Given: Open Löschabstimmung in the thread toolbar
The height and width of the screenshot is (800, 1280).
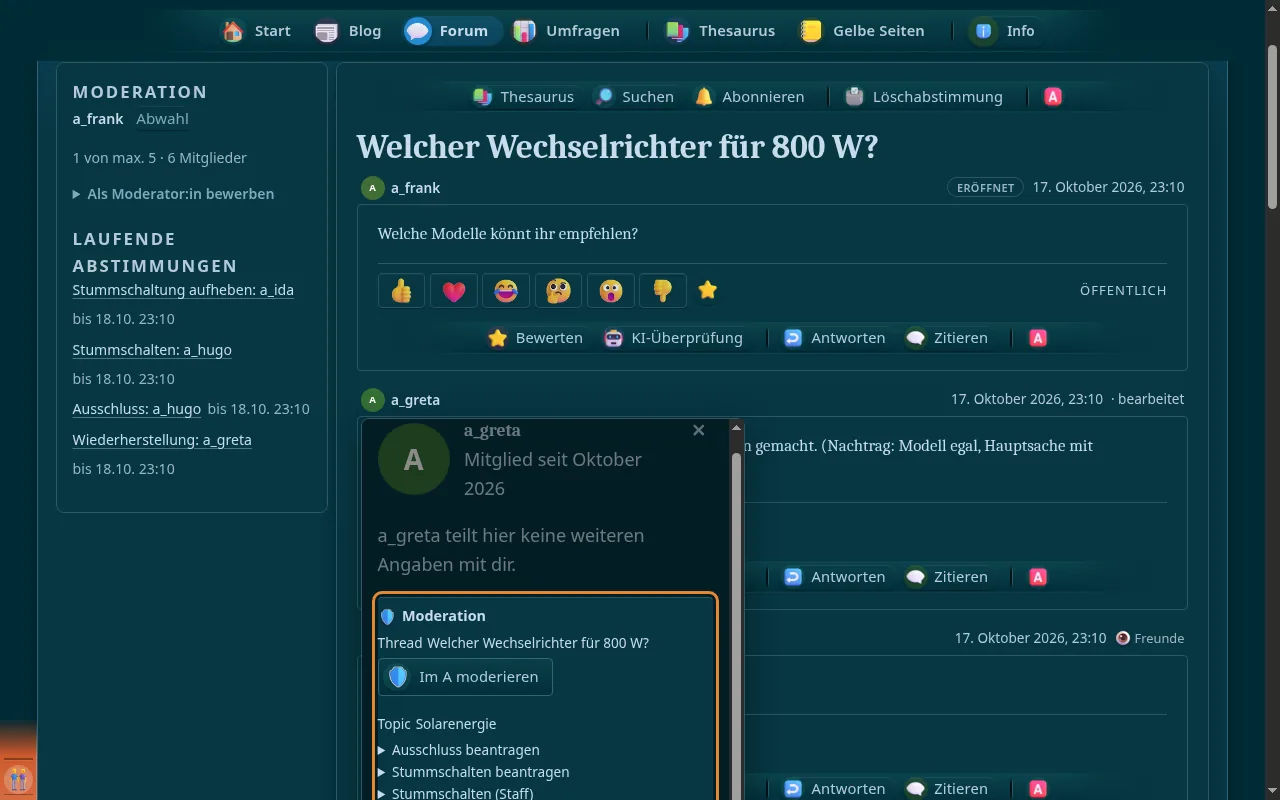Looking at the screenshot, I should coord(924,97).
